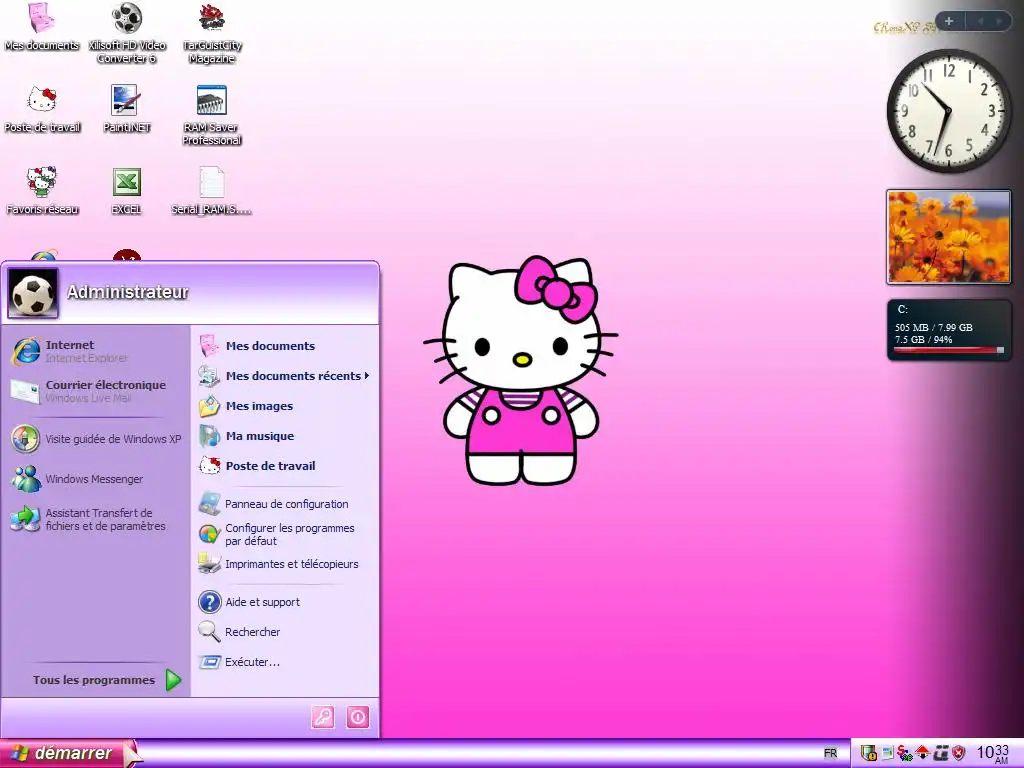This screenshot has width=1024, height=768.
Task: Expand Mes documents récents submenu
Action: (x=285, y=376)
